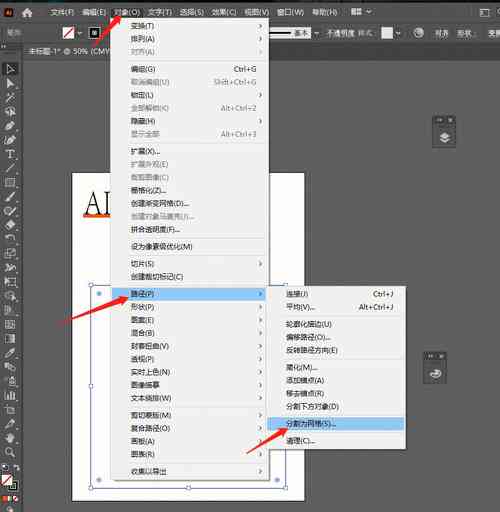Select the Paintbrush tool
Viewport: 500px width, 512px height.
[10, 197]
